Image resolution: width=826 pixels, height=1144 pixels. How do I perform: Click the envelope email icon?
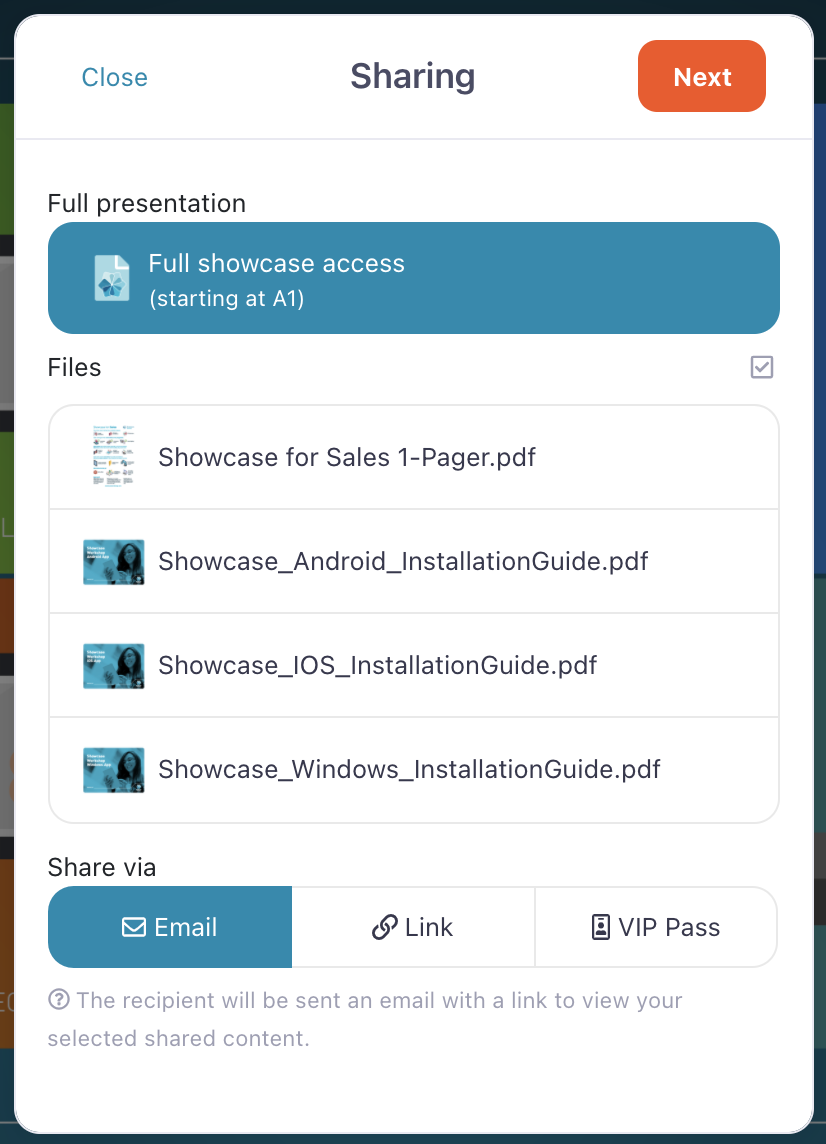(x=134, y=928)
